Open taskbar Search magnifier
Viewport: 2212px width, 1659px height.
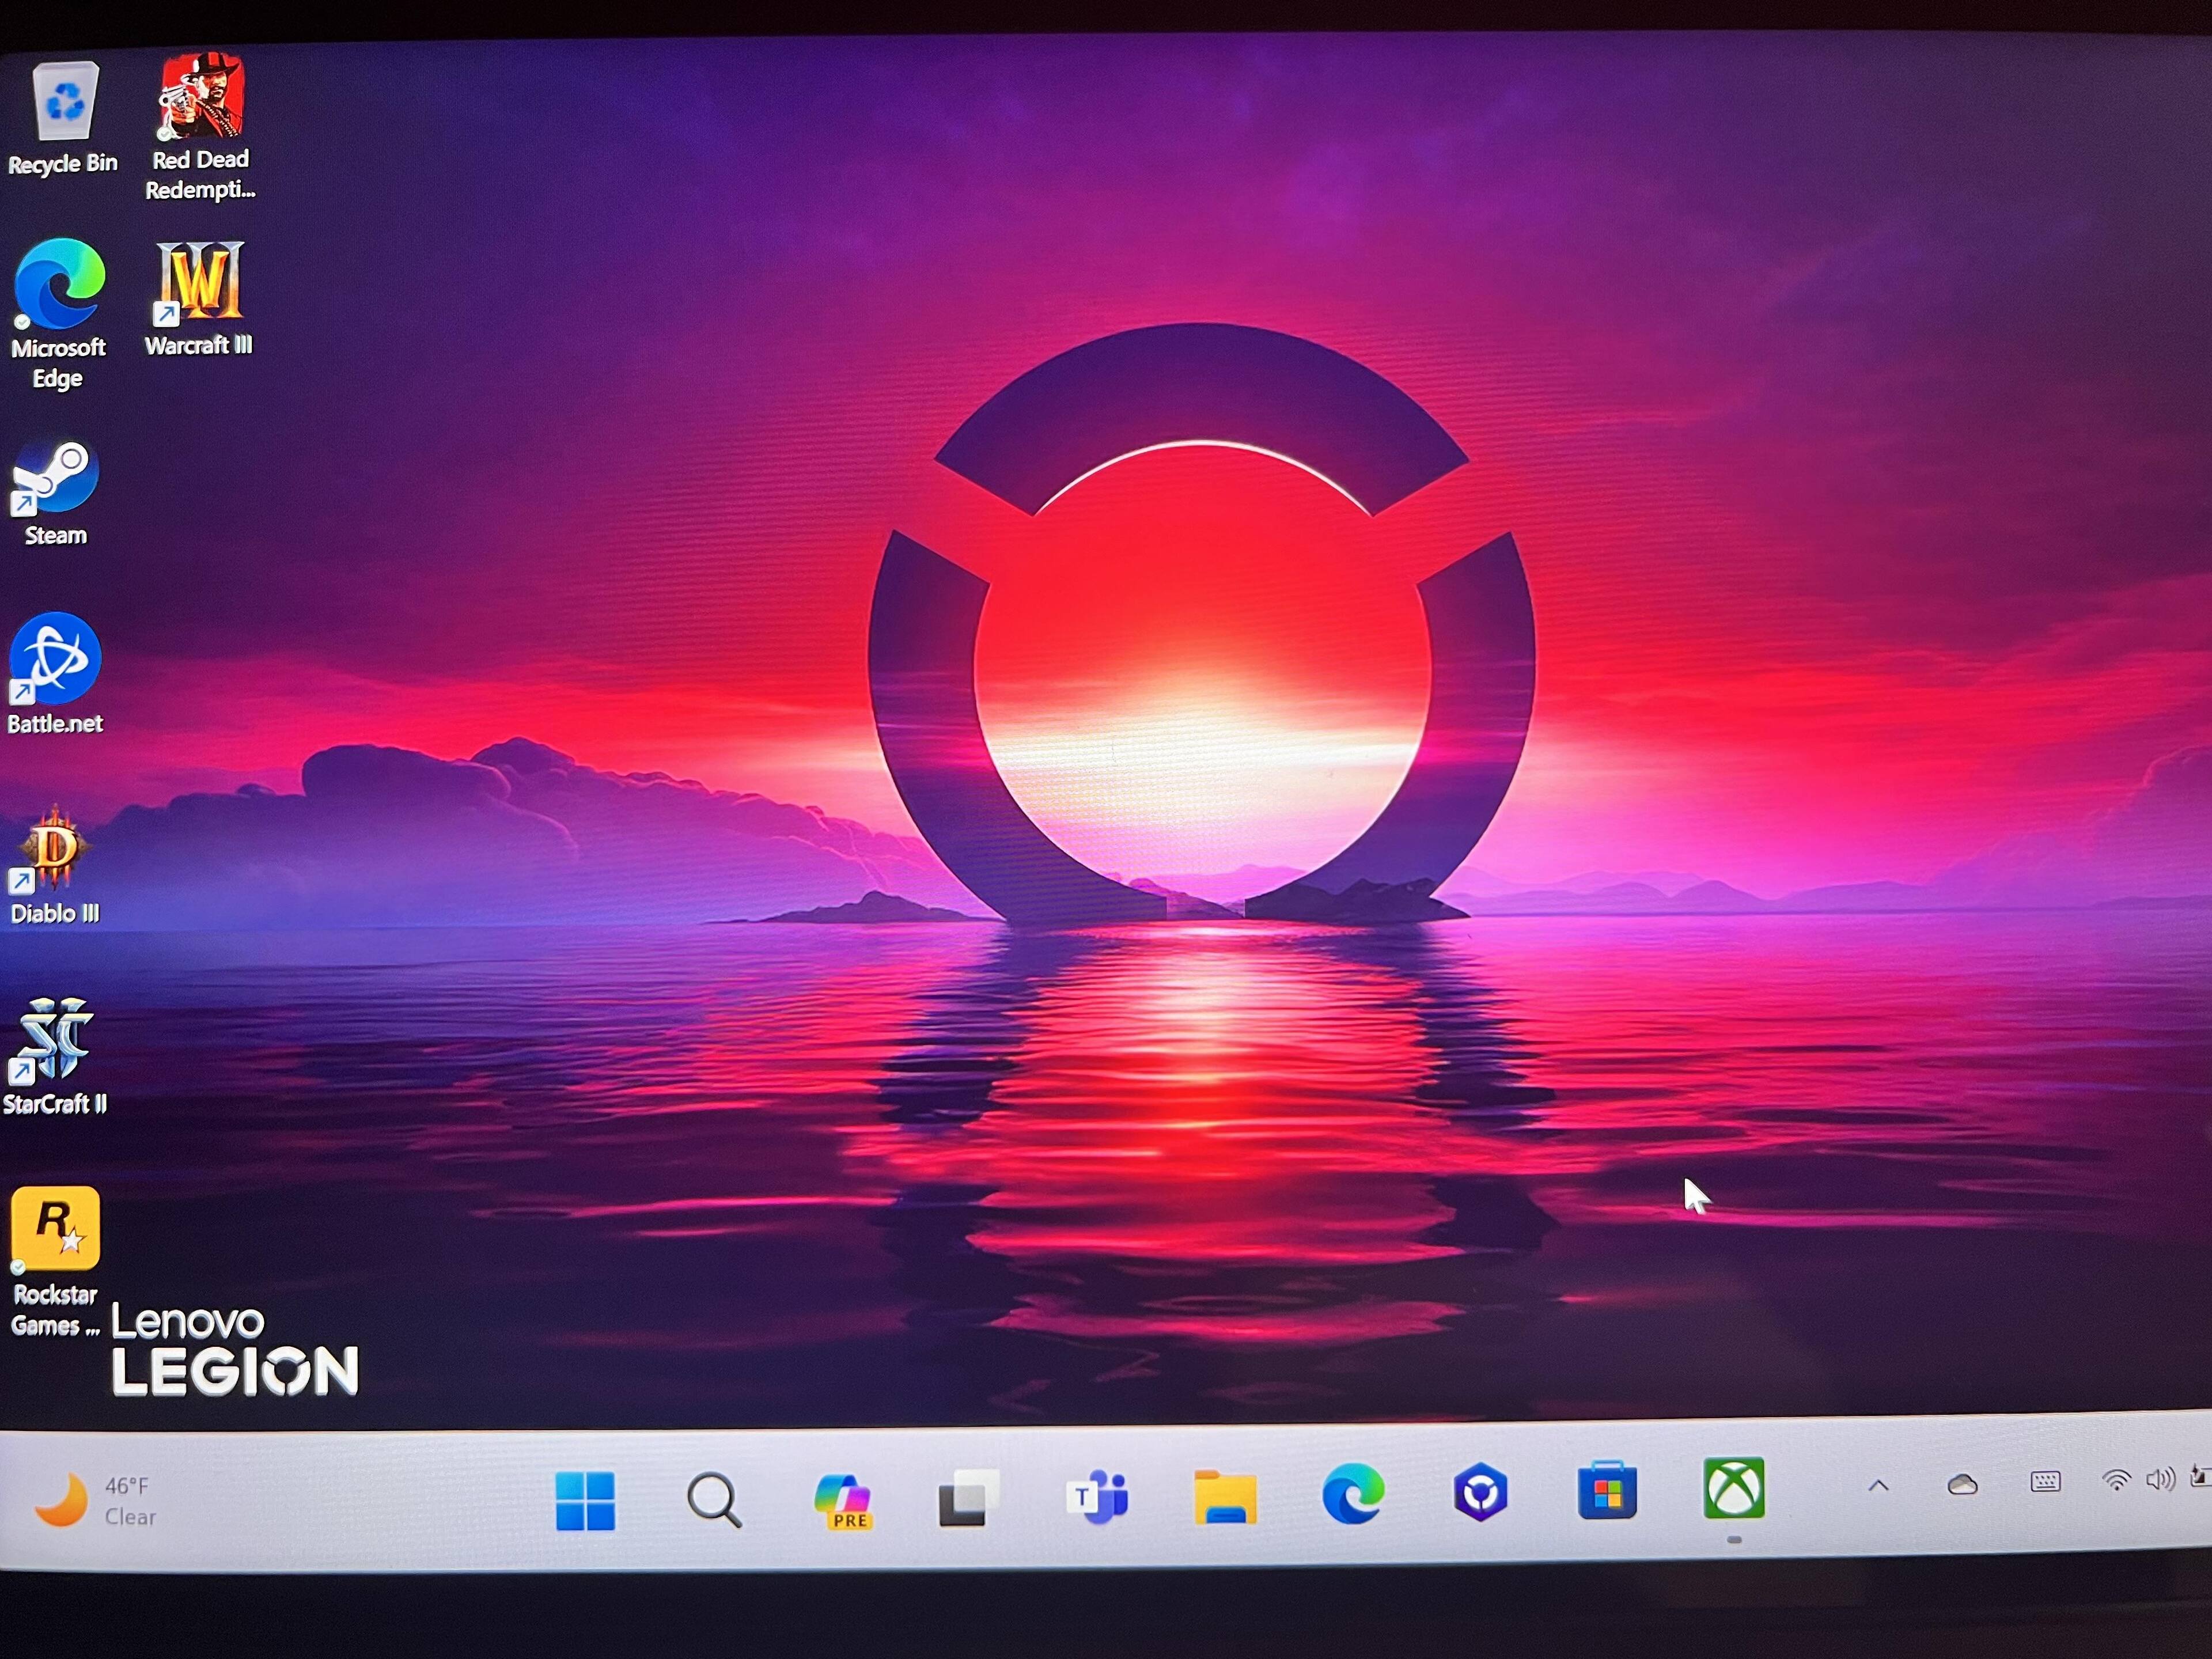(714, 1500)
